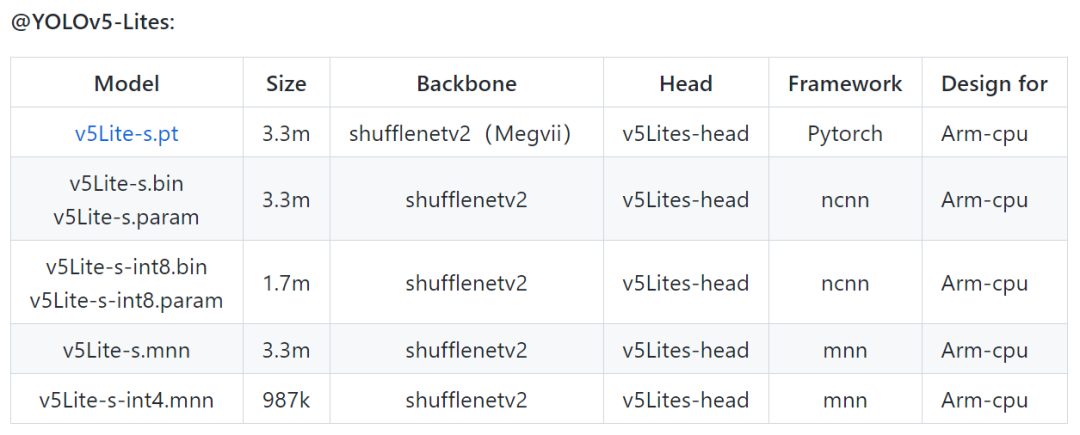Click the Pytorch framework cell
The width and height of the screenshot is (1080, 435).
pyautogui.click(x=845, y=133)
